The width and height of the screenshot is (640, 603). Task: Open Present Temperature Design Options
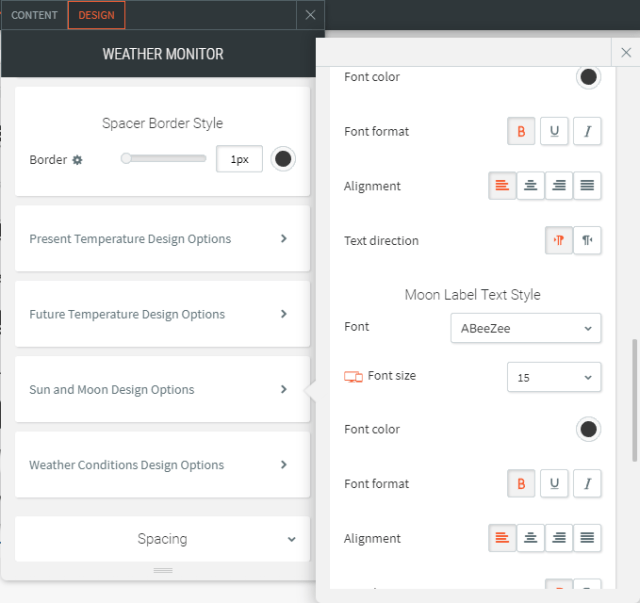pyautogui.click(x=162, y=239)
